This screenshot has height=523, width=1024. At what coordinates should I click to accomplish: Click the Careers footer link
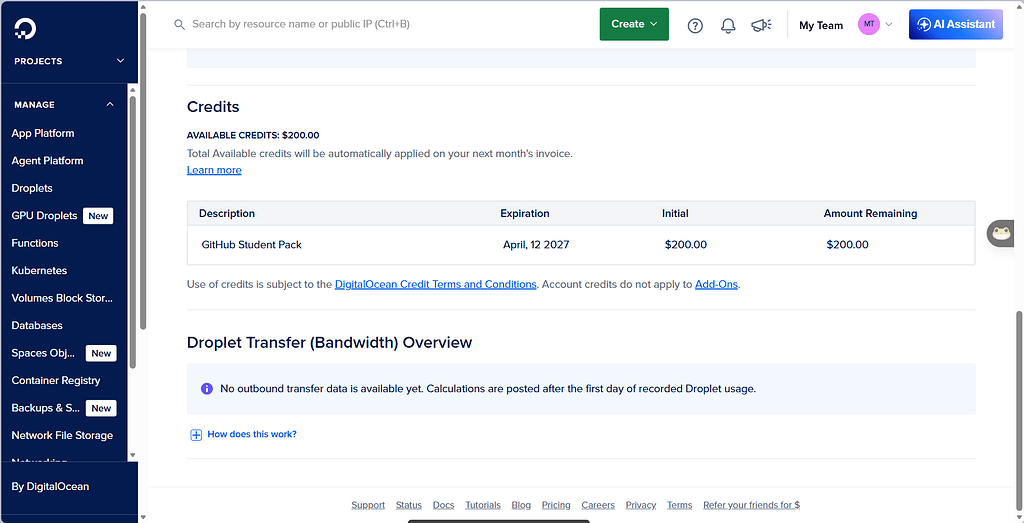tap(598, 505)
